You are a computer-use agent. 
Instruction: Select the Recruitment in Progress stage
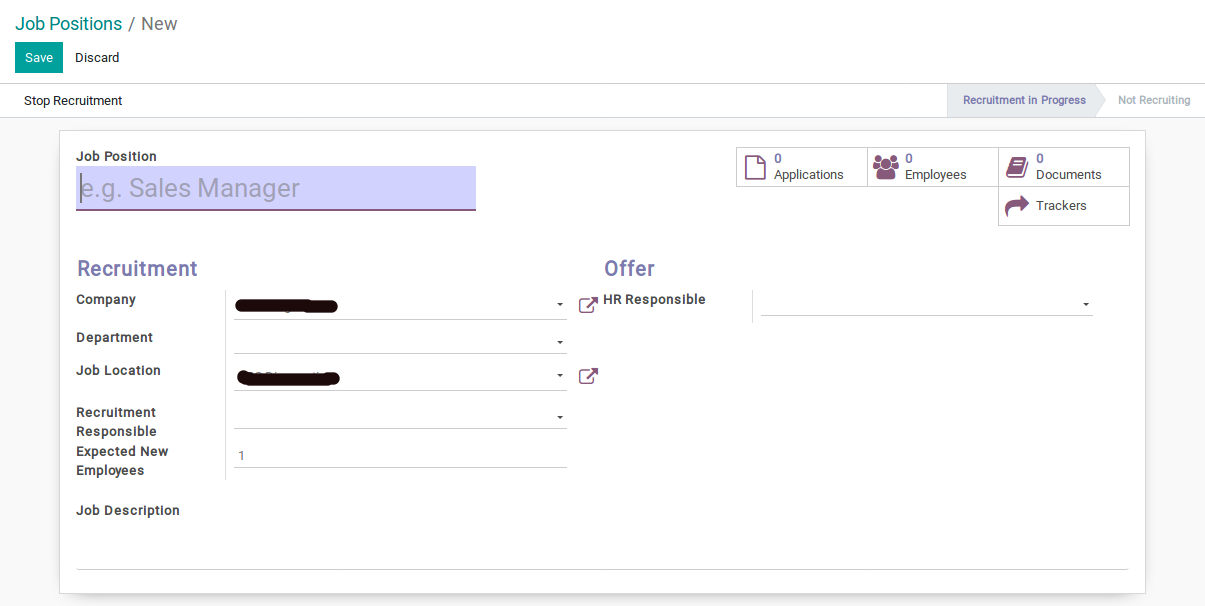[x=1023, y=100]
